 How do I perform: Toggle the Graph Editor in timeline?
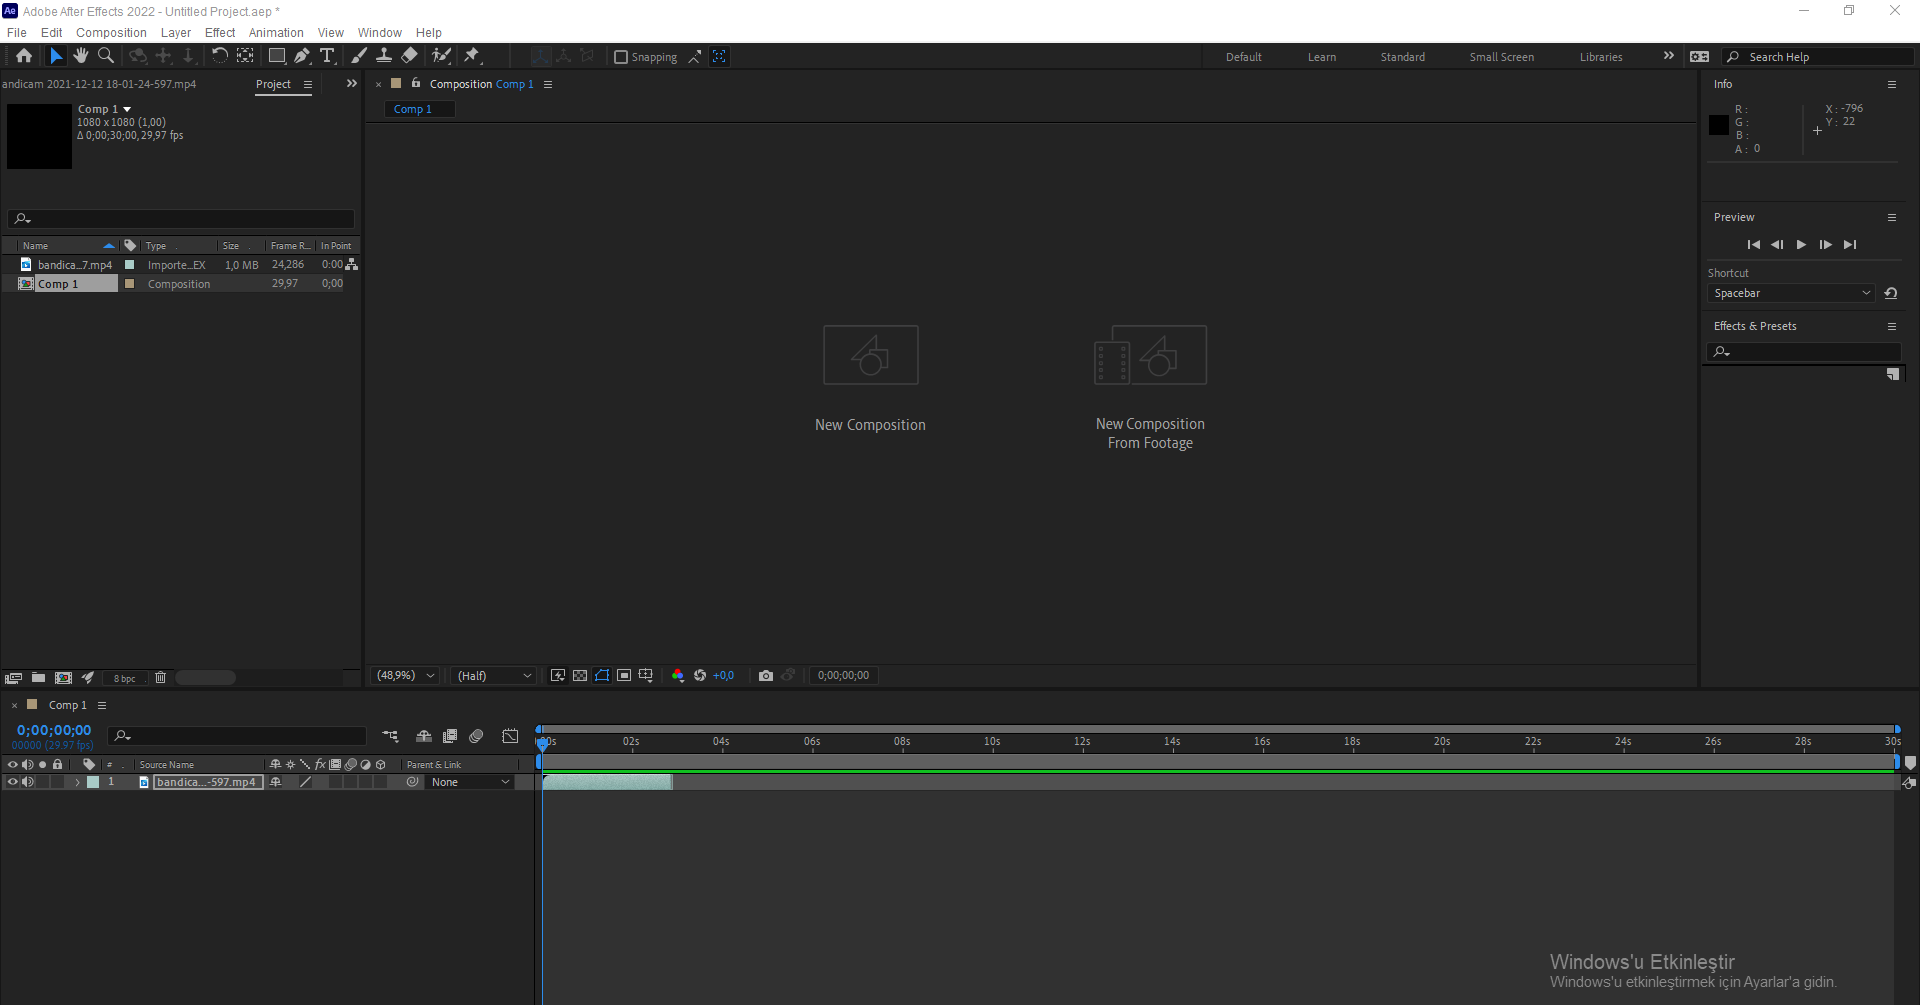point(510,736)
